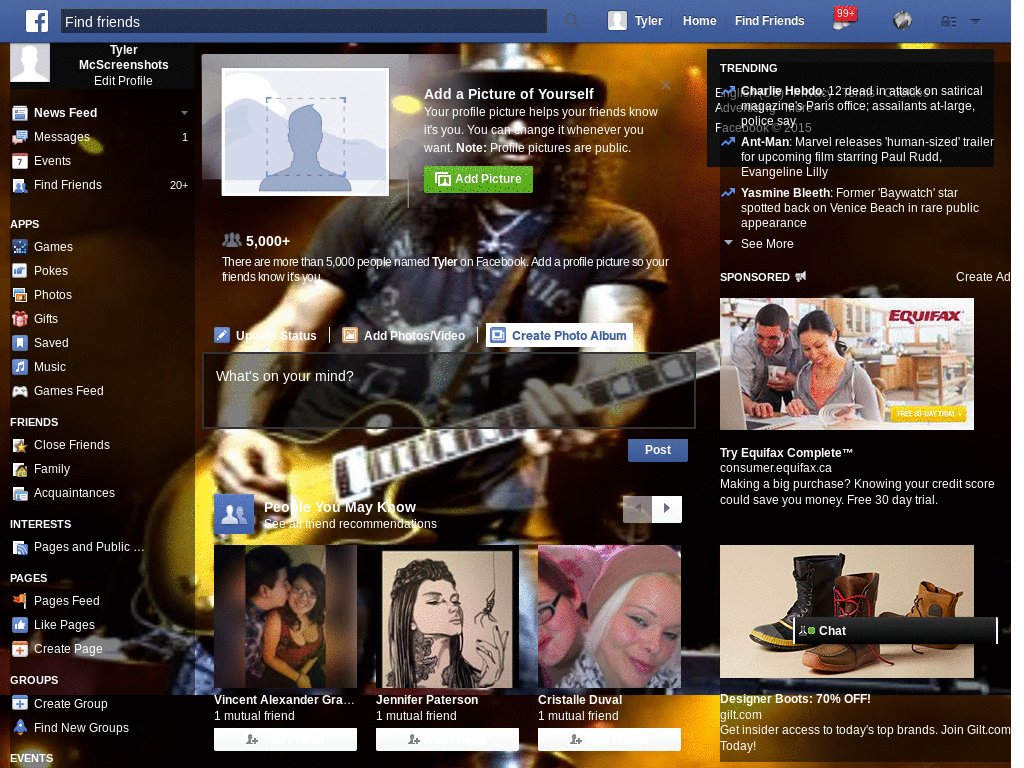Image resolution: width=1024 pixels, height=768 pixels.
Task: Add Cristalle Duval as a friend
Action: tap(609, 739)
